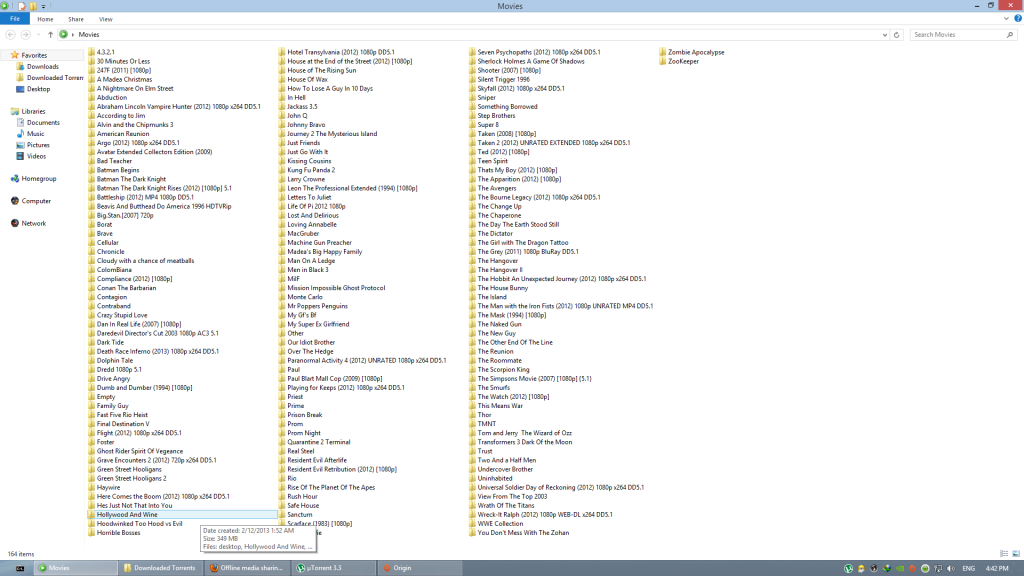
Task: Click the NVIDIA system tray icon
Action: point(899,568)
